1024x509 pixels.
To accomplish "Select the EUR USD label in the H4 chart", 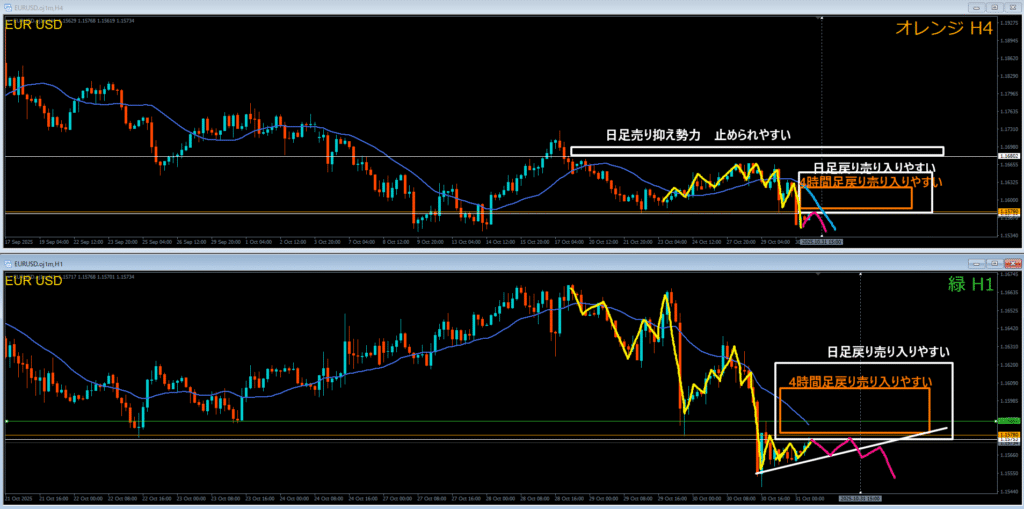I will point(34,25).
